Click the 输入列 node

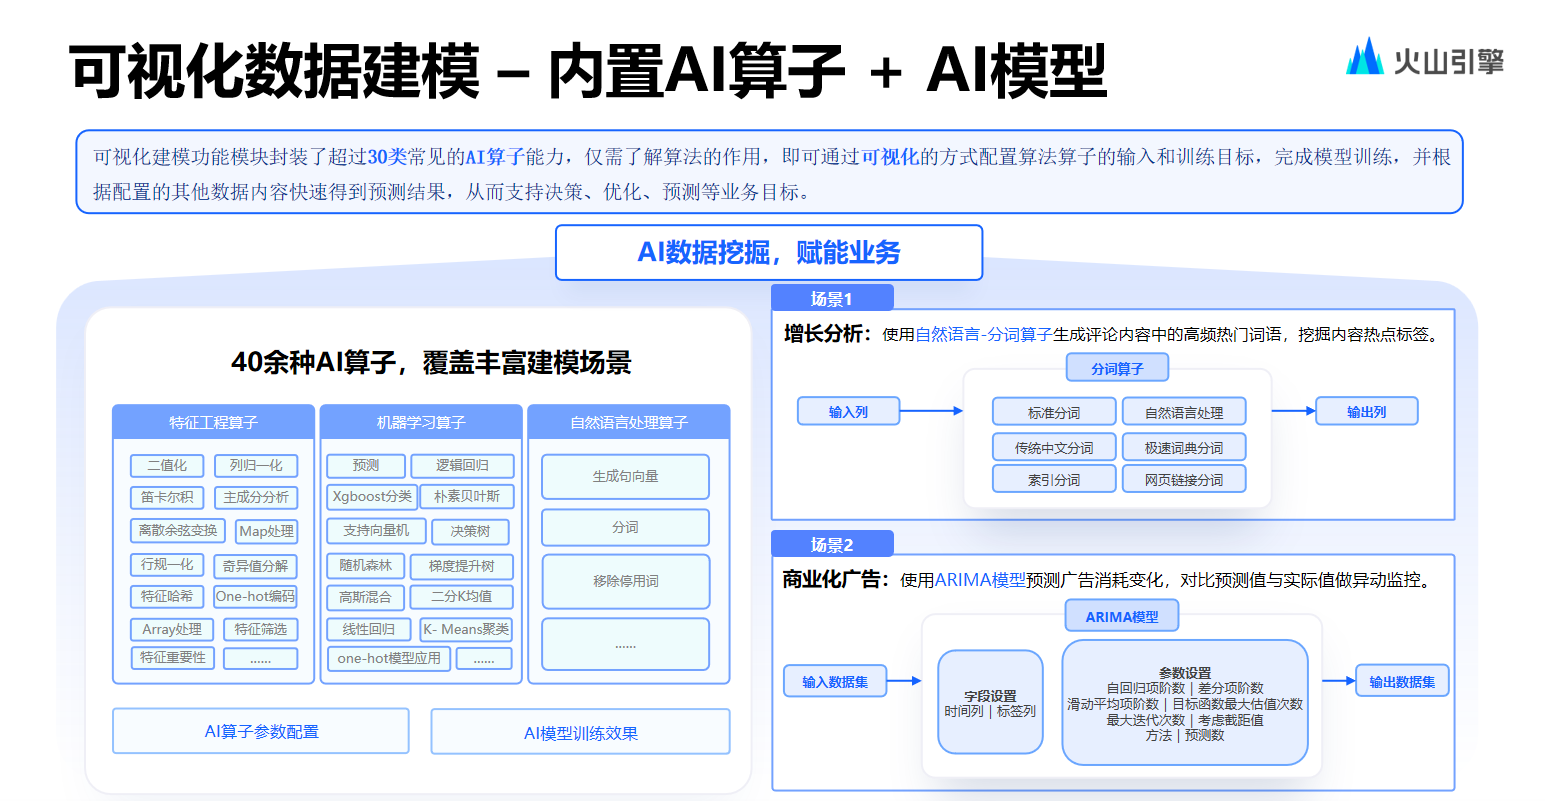click(x=849, y=411)
